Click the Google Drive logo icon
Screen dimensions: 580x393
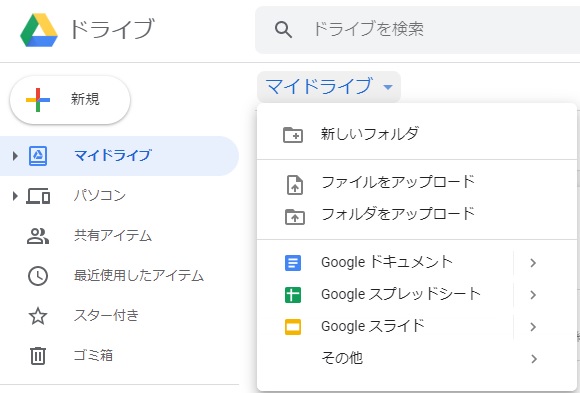[39, 30]
